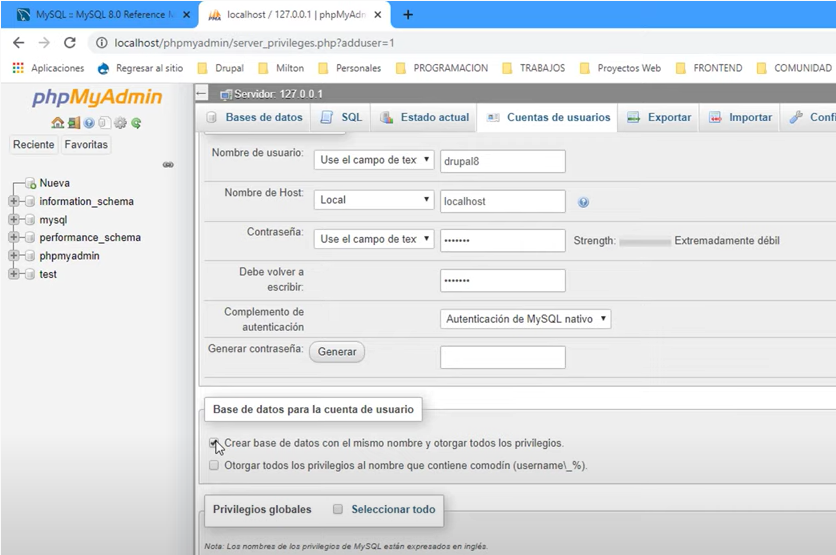Click the Seleccionar todo link

coord(393,509)
